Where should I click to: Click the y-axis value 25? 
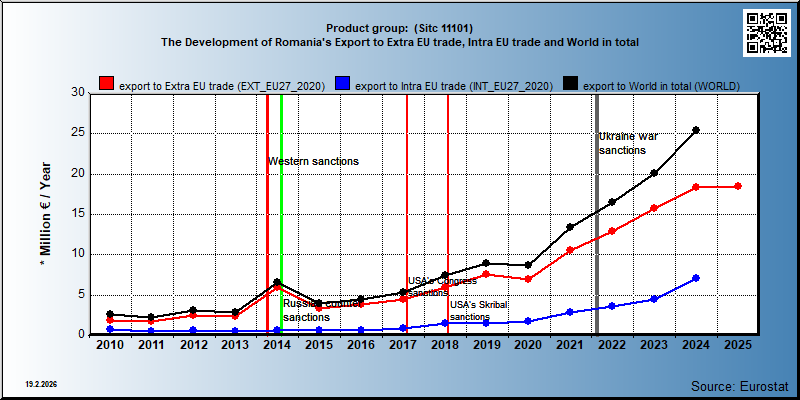tap(78, 133)
